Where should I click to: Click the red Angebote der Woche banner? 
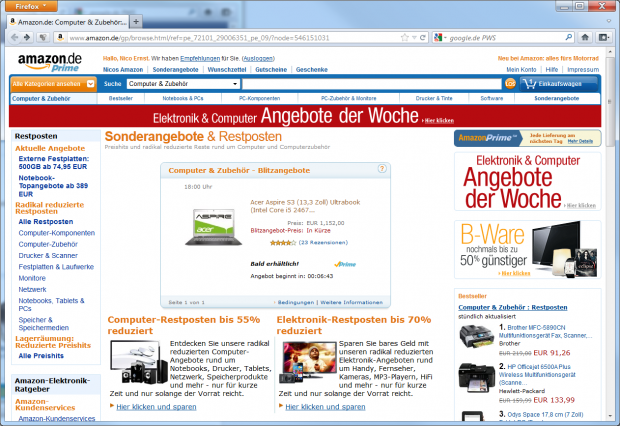(305, 116)
